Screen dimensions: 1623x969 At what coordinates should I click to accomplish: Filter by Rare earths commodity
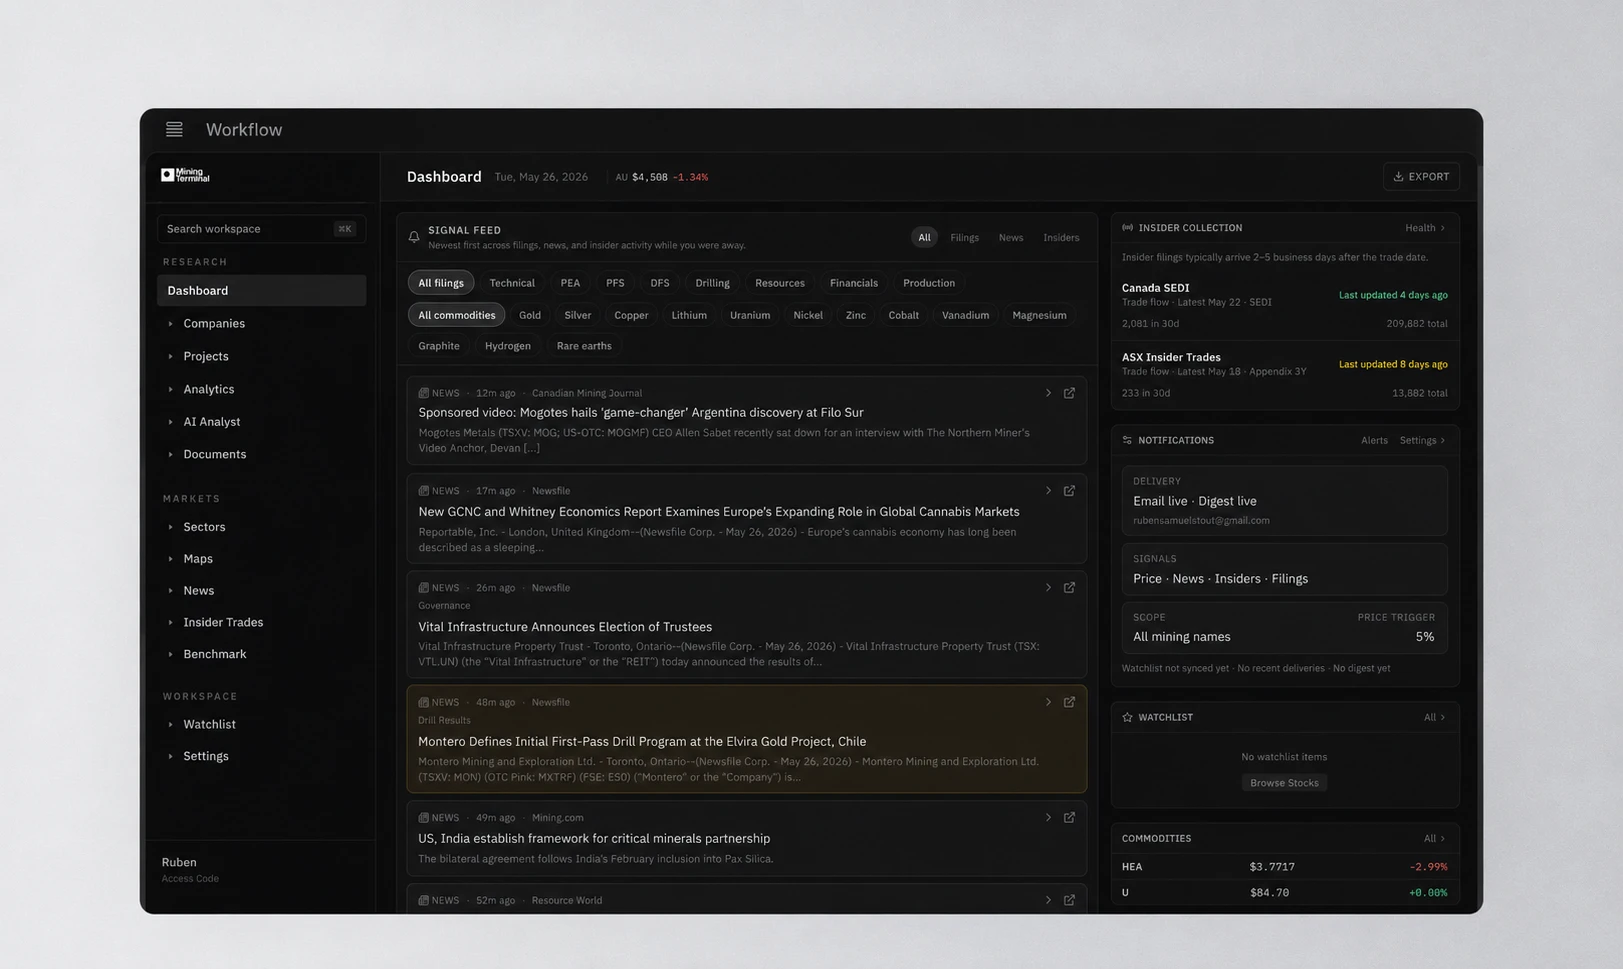pos(584,346)
